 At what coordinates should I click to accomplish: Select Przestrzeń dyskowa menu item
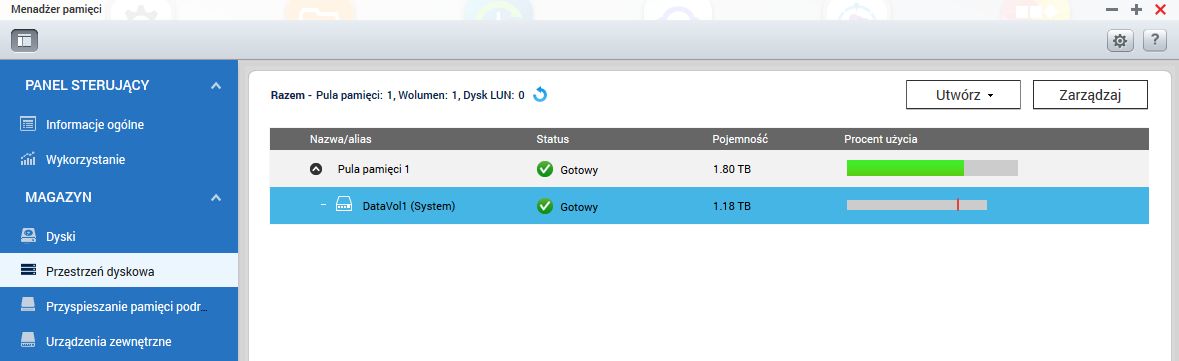(x=119, y=271)
